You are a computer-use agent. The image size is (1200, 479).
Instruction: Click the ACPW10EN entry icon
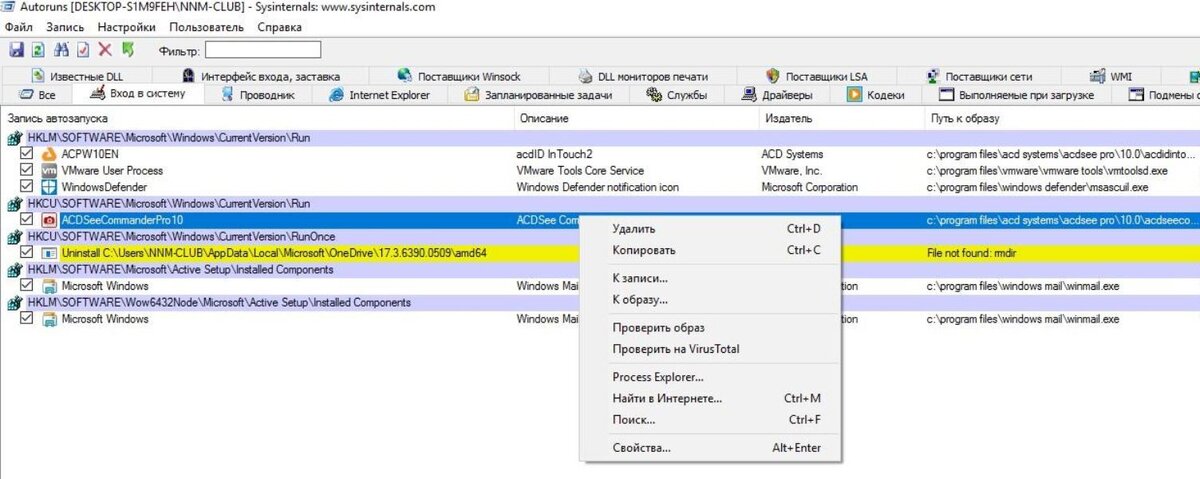coord(49,154)
